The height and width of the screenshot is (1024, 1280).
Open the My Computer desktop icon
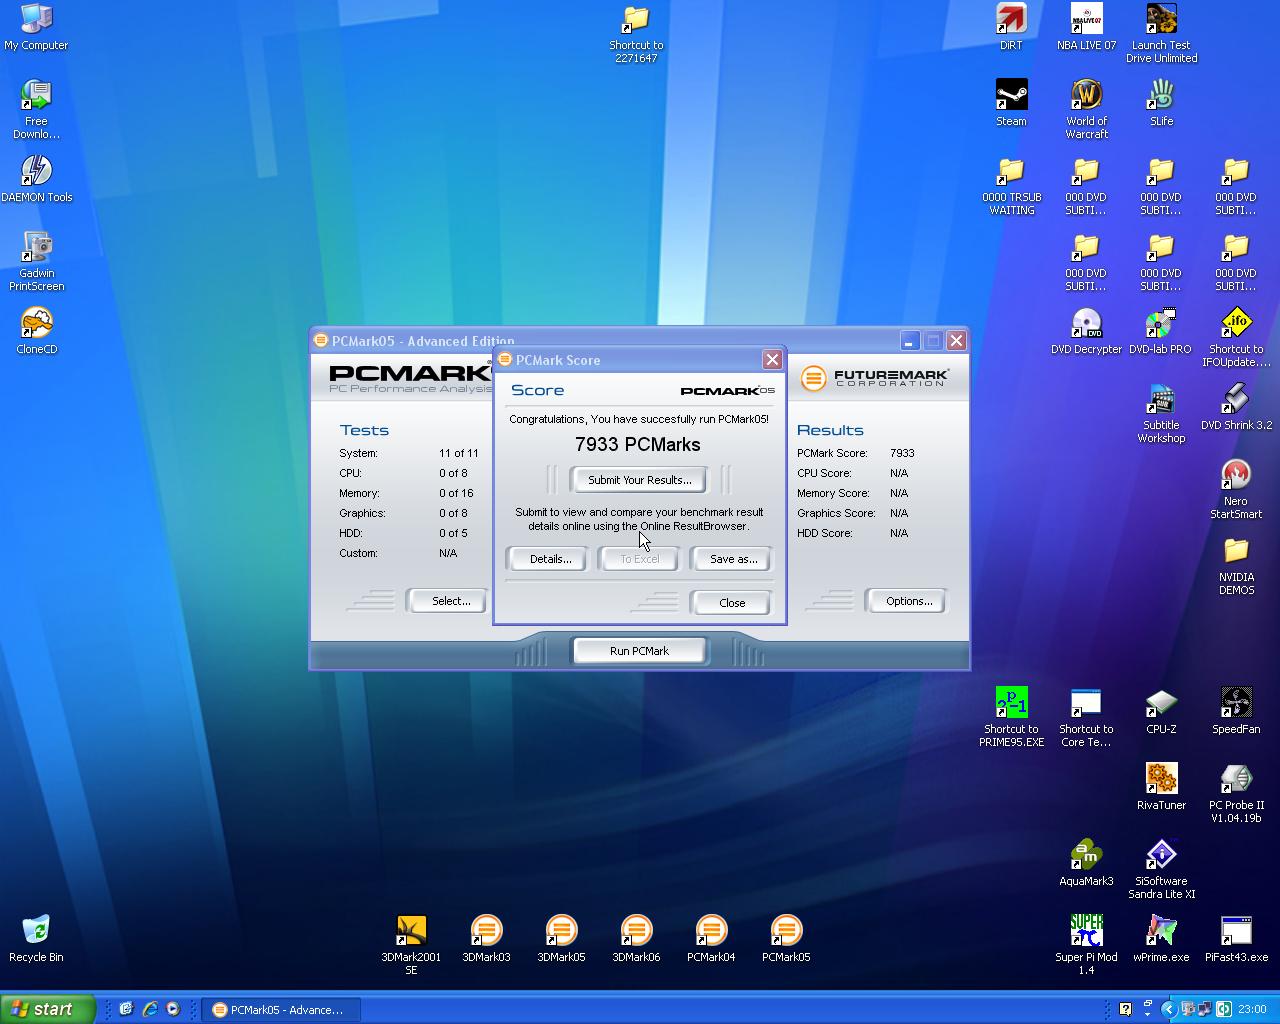pos(36,27)
